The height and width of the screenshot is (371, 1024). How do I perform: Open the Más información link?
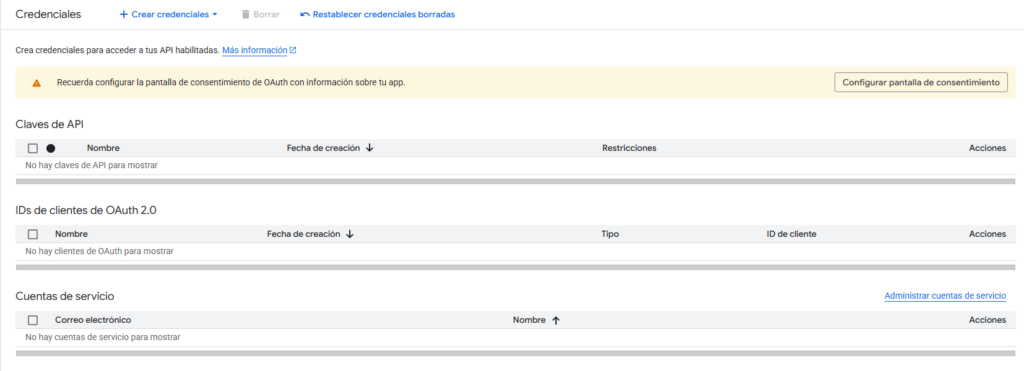coord(255,50)
